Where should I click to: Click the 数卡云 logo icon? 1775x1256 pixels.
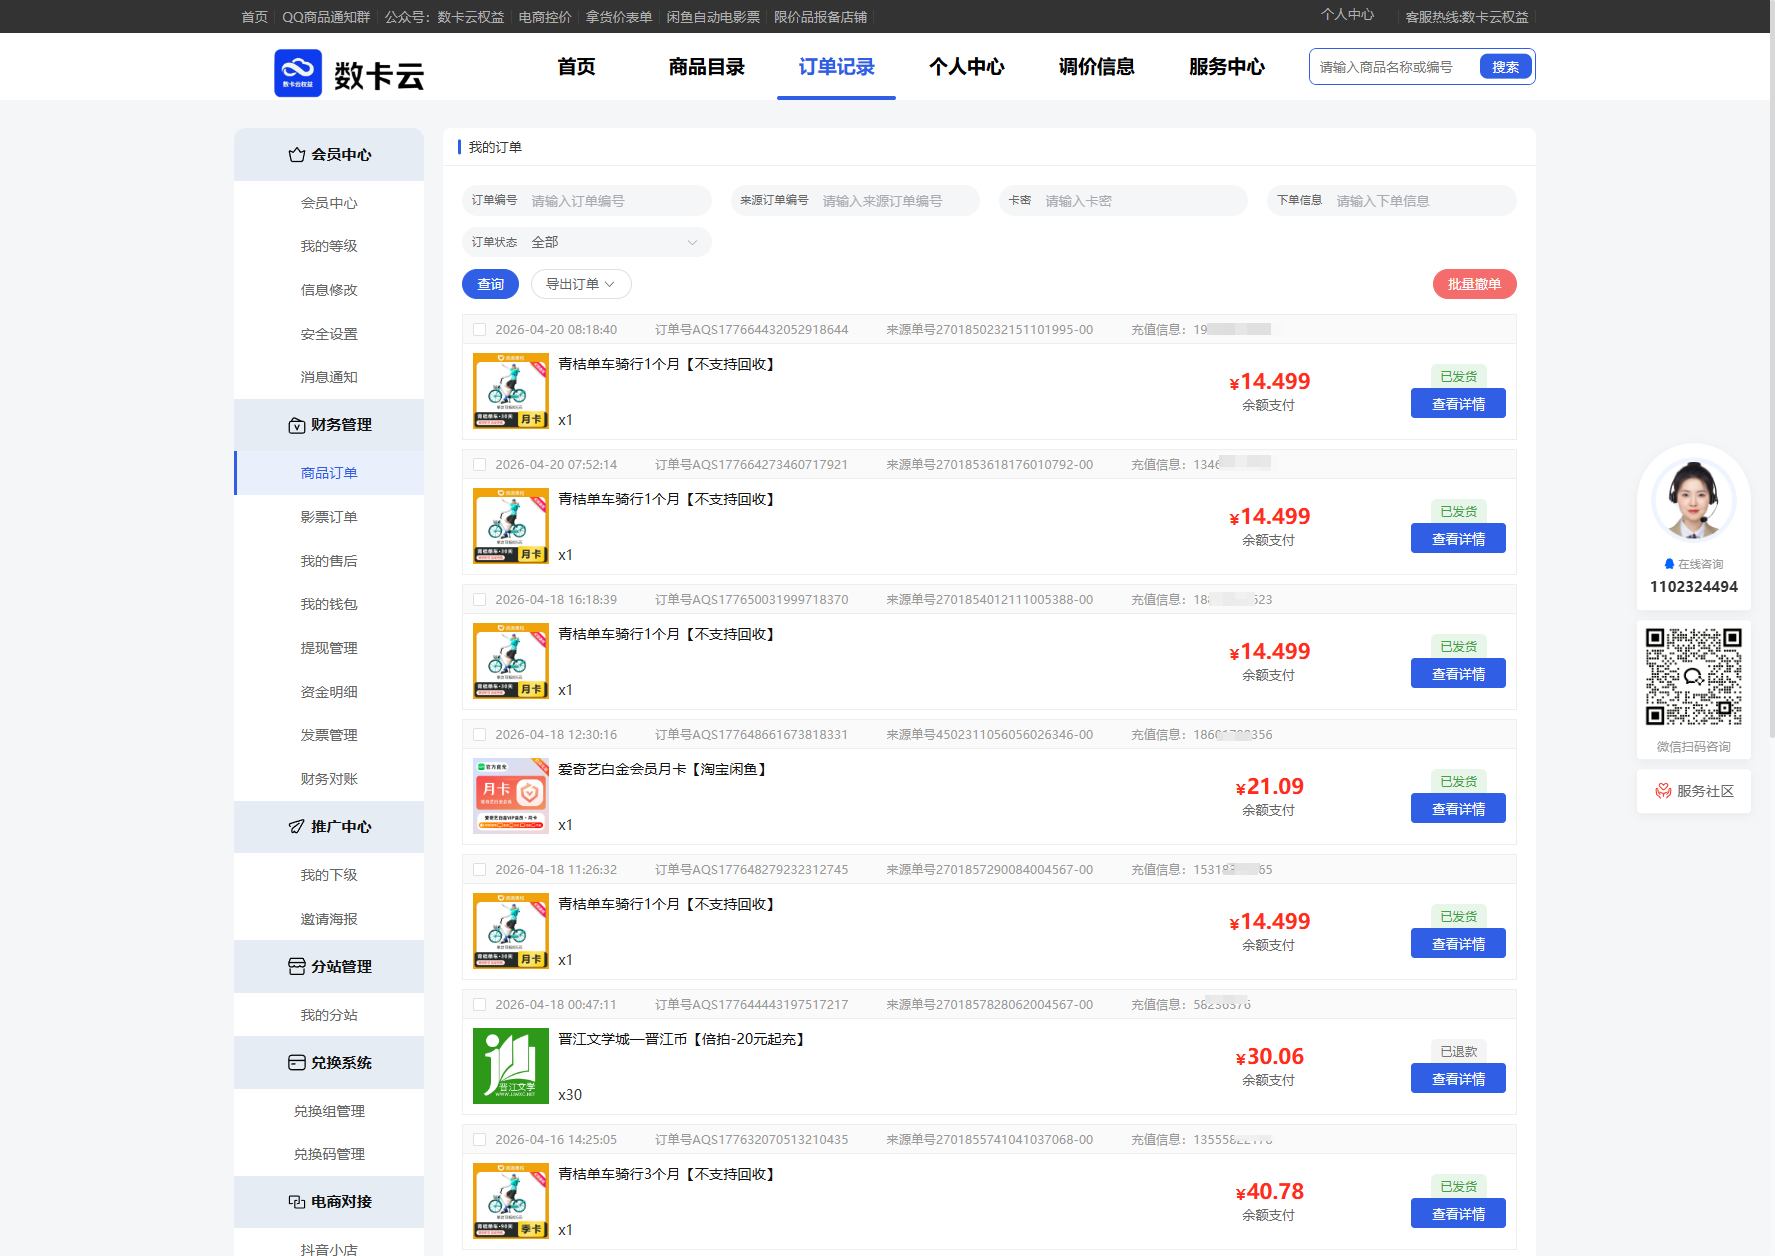(298, 73)
